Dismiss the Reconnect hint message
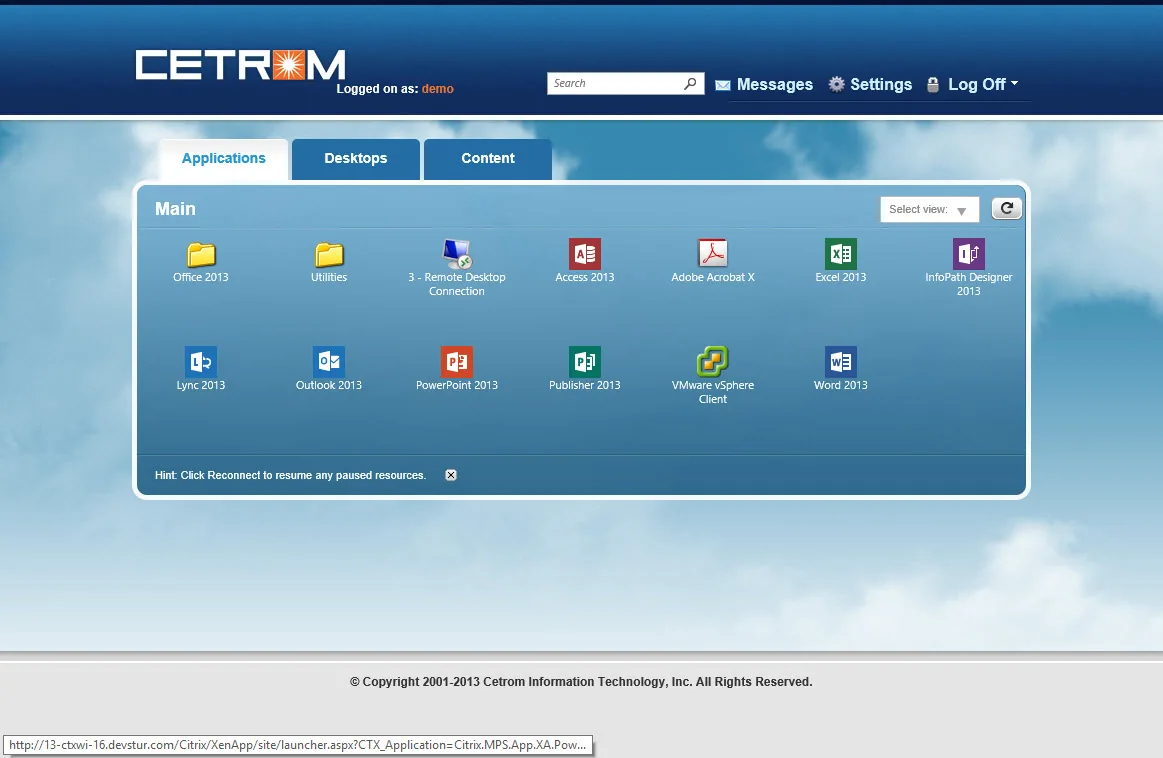Viewport: 1163px width, 758px height. (x=451, y=475)
